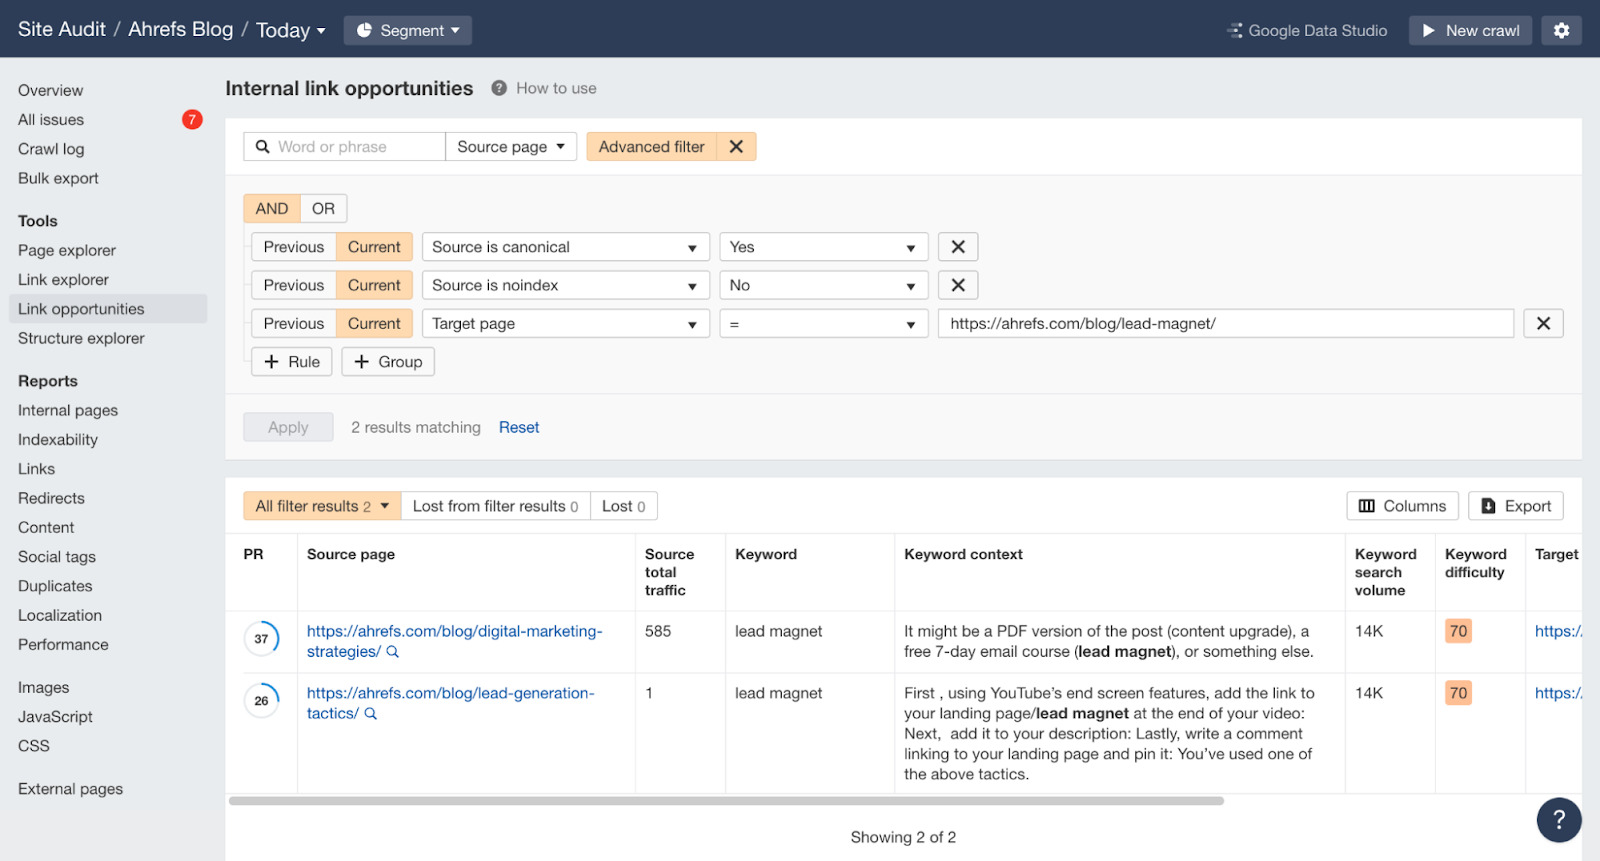Image resolution: width=1600 pixels, height=861 pixels.
Task: Open settings gear in top bar
Action: click(x=1561, y=30)
